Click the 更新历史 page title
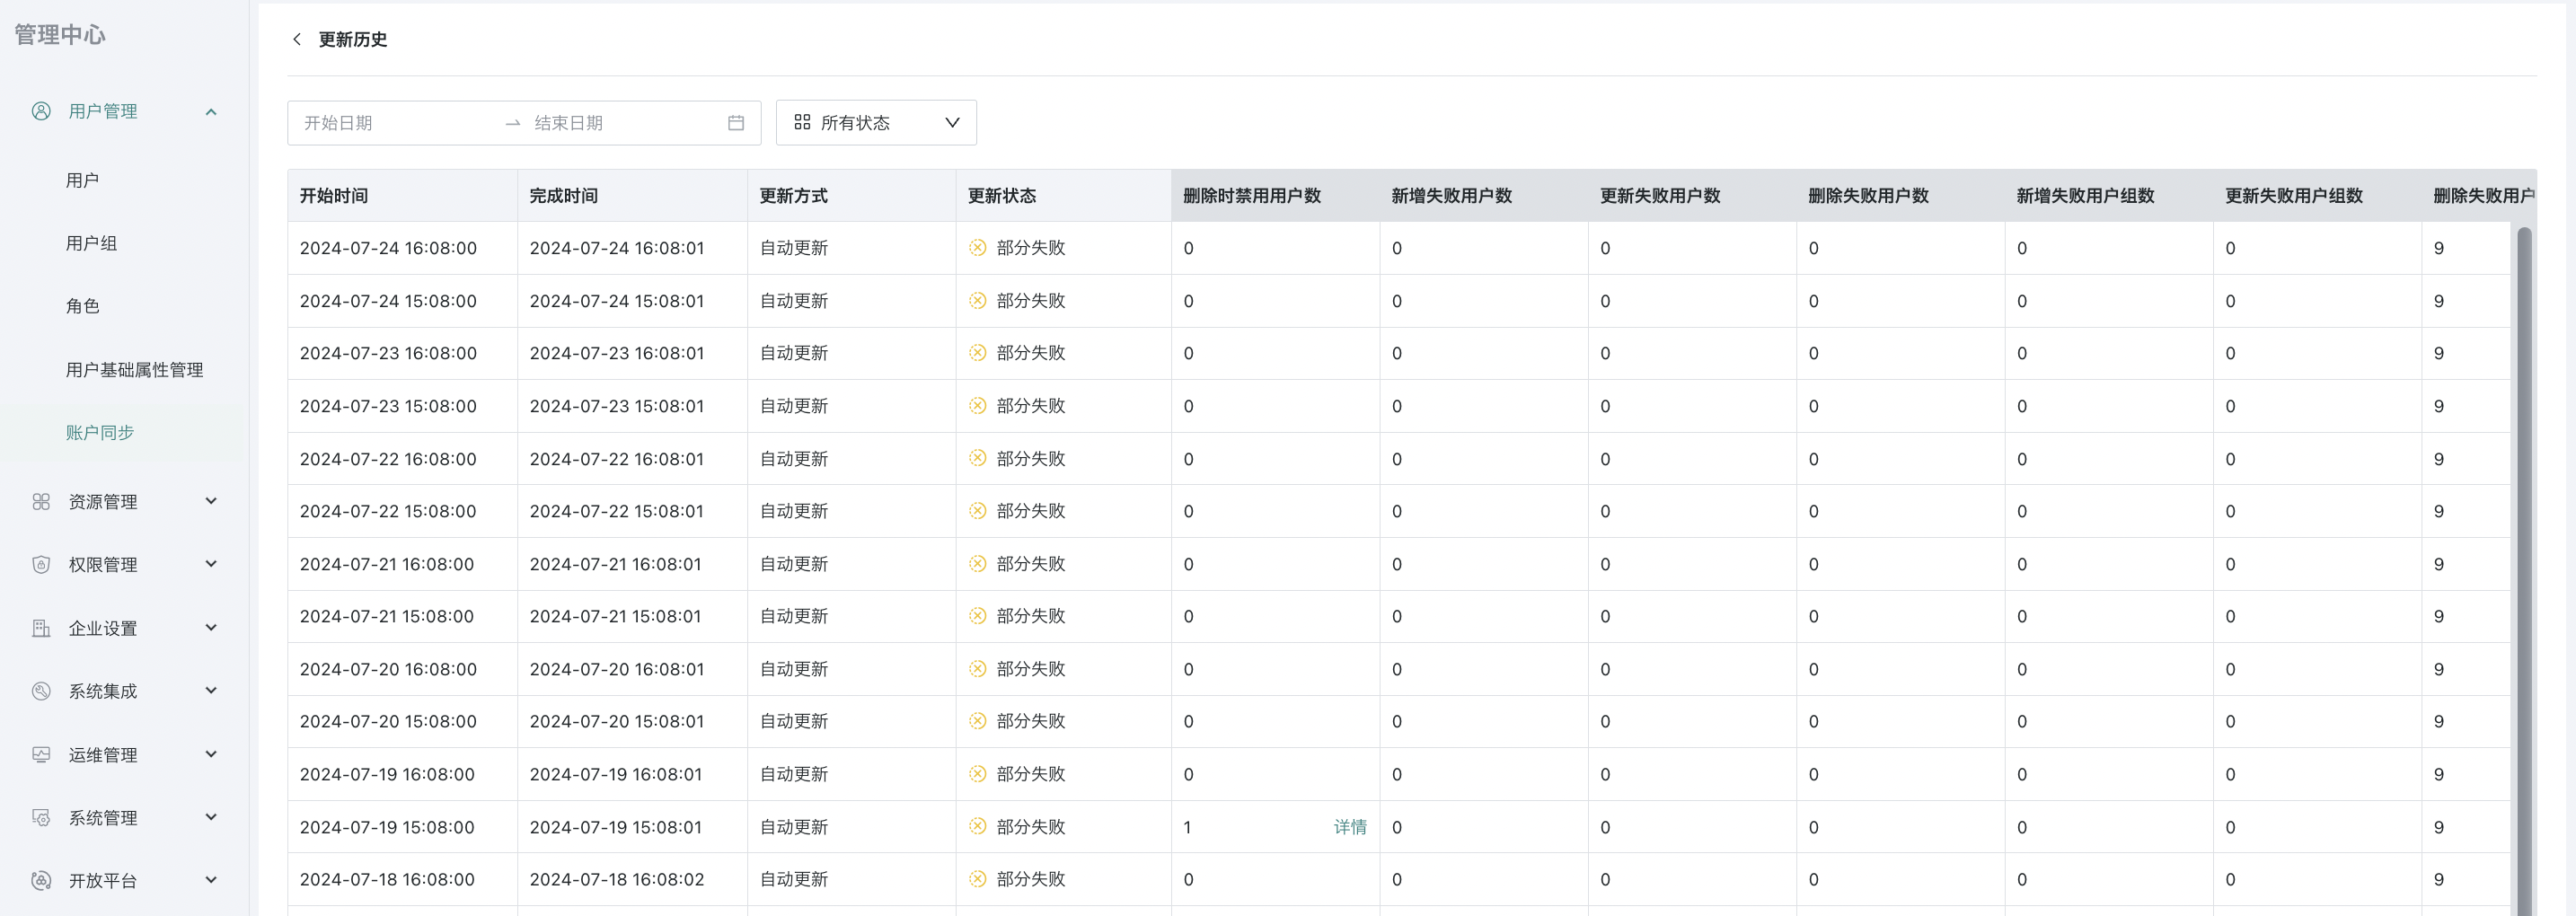The width and height of the screenshot is (2576, 916). pos(353,39)
